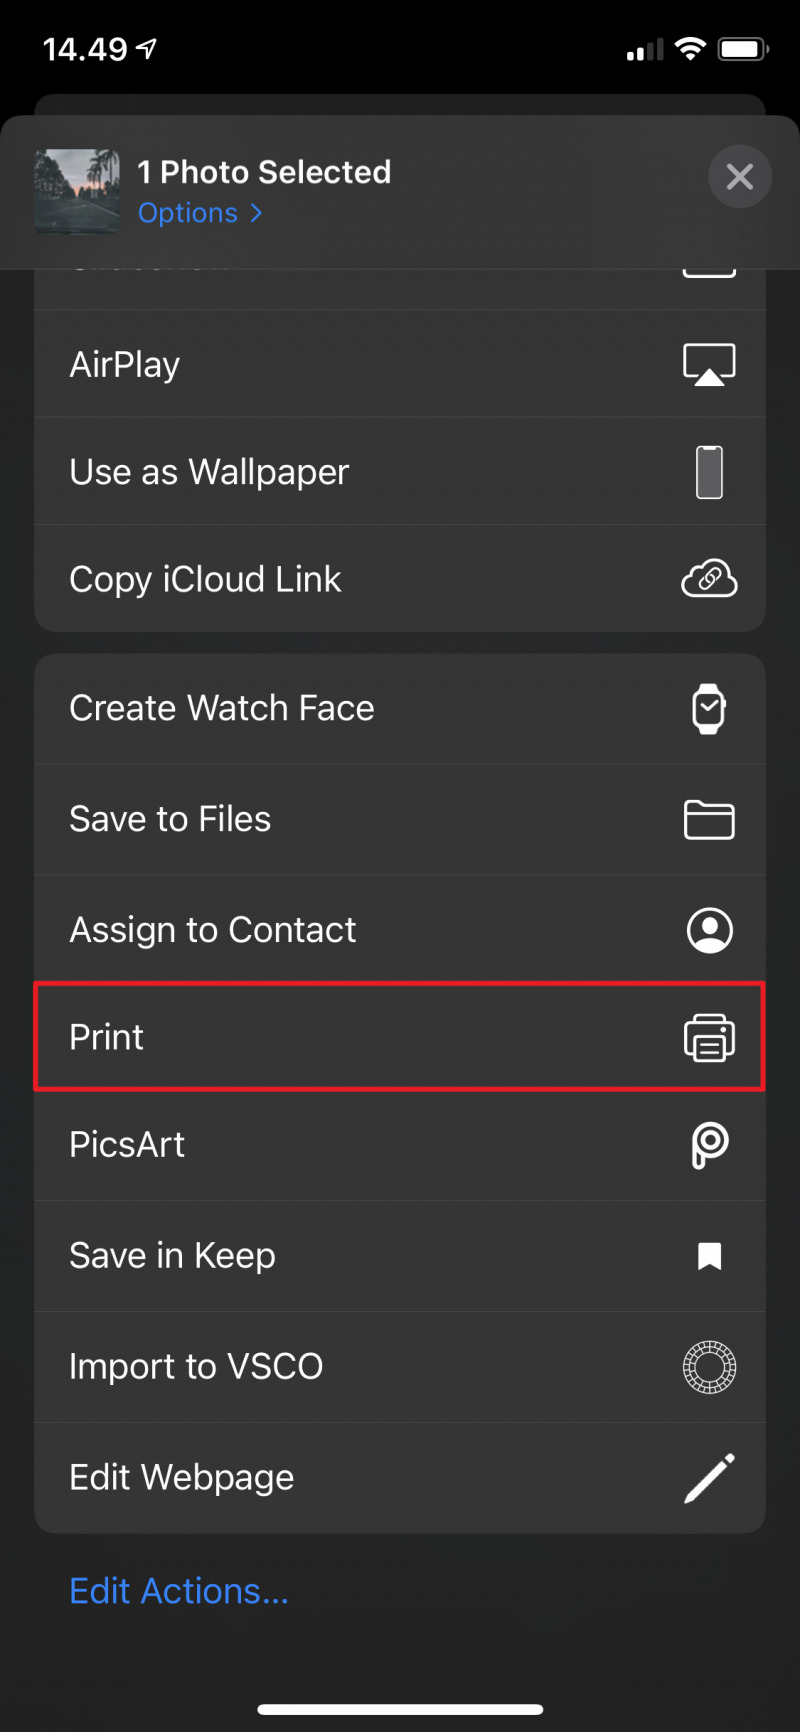
Task: Tap the selected photo thumbnail
Action: pos(77,191)
